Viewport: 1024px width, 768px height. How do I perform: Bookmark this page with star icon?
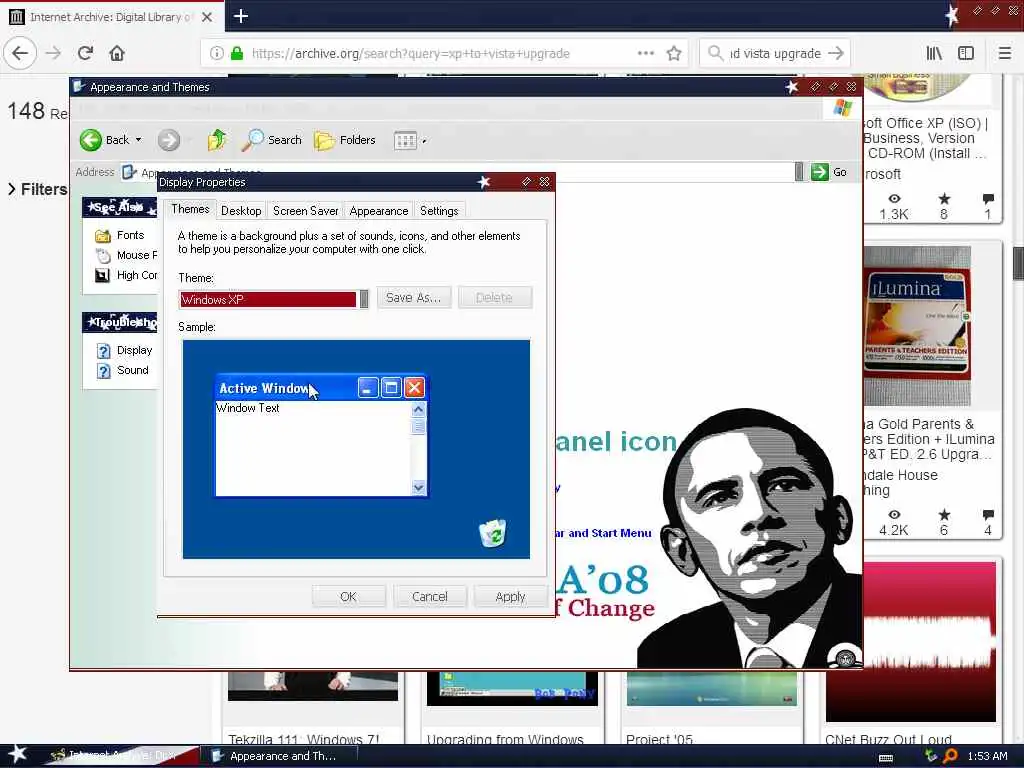tap(674, 54)
